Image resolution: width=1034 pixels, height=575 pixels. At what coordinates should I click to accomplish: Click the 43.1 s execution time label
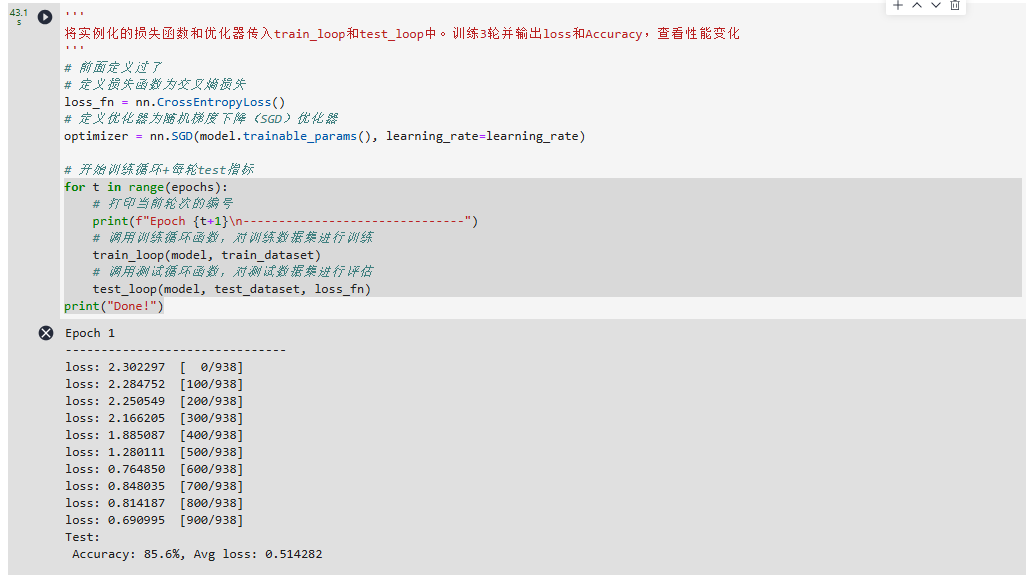(x=18, y=16)
